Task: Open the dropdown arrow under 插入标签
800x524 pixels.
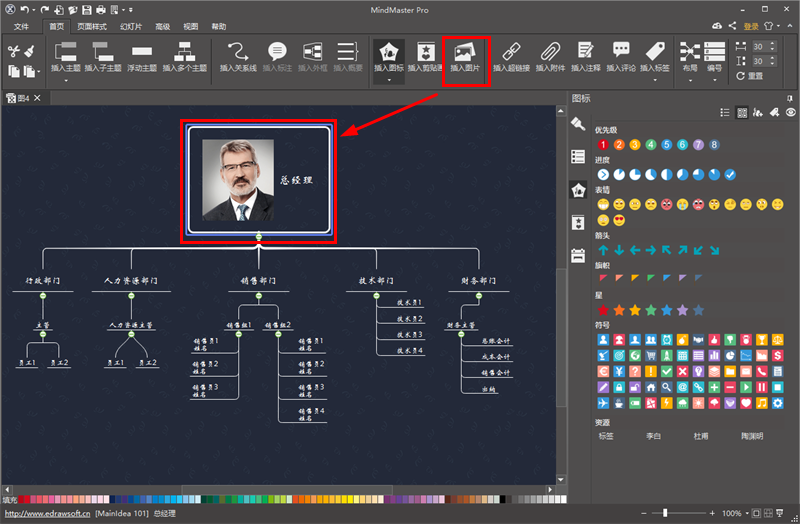Action: [x=655, y=80]
